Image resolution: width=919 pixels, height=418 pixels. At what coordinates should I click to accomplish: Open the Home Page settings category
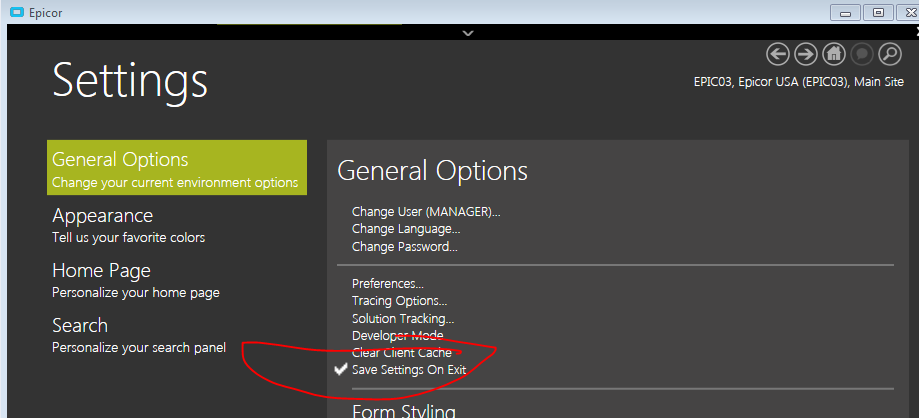click(x=136, y=280)
